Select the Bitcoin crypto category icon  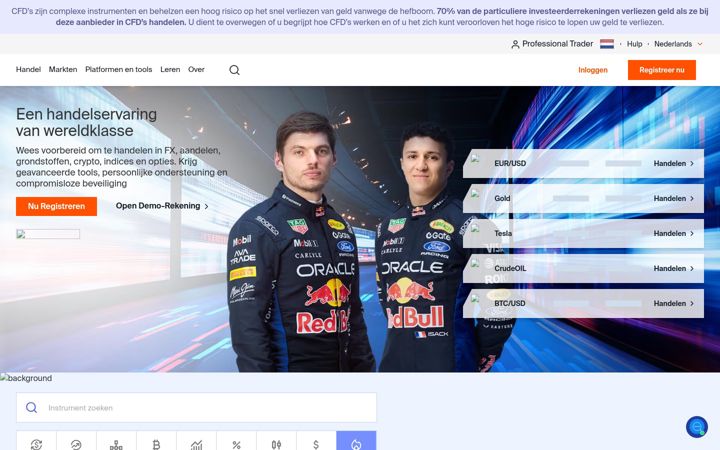coord(156,444)
